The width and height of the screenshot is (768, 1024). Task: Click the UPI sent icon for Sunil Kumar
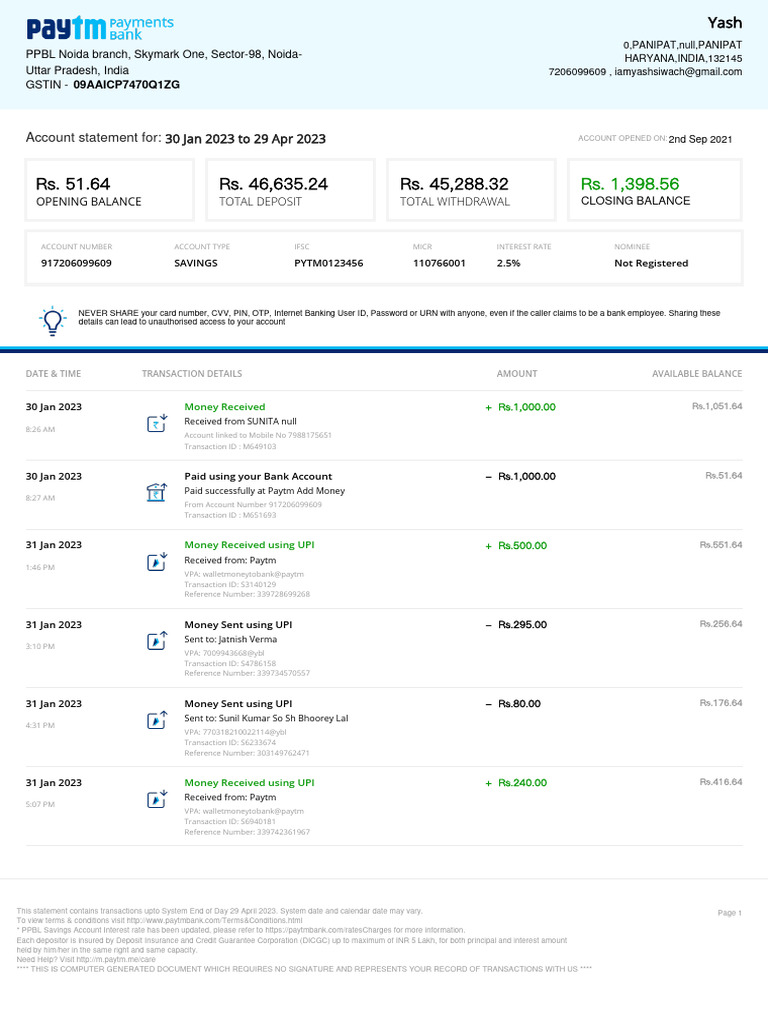coord(157,720)
